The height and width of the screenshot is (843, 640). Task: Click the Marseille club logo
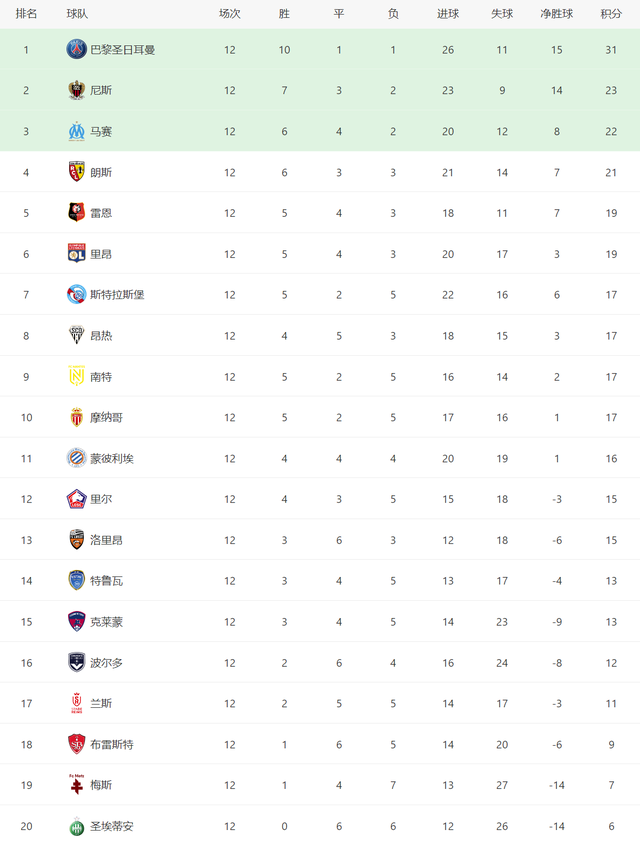76,131
